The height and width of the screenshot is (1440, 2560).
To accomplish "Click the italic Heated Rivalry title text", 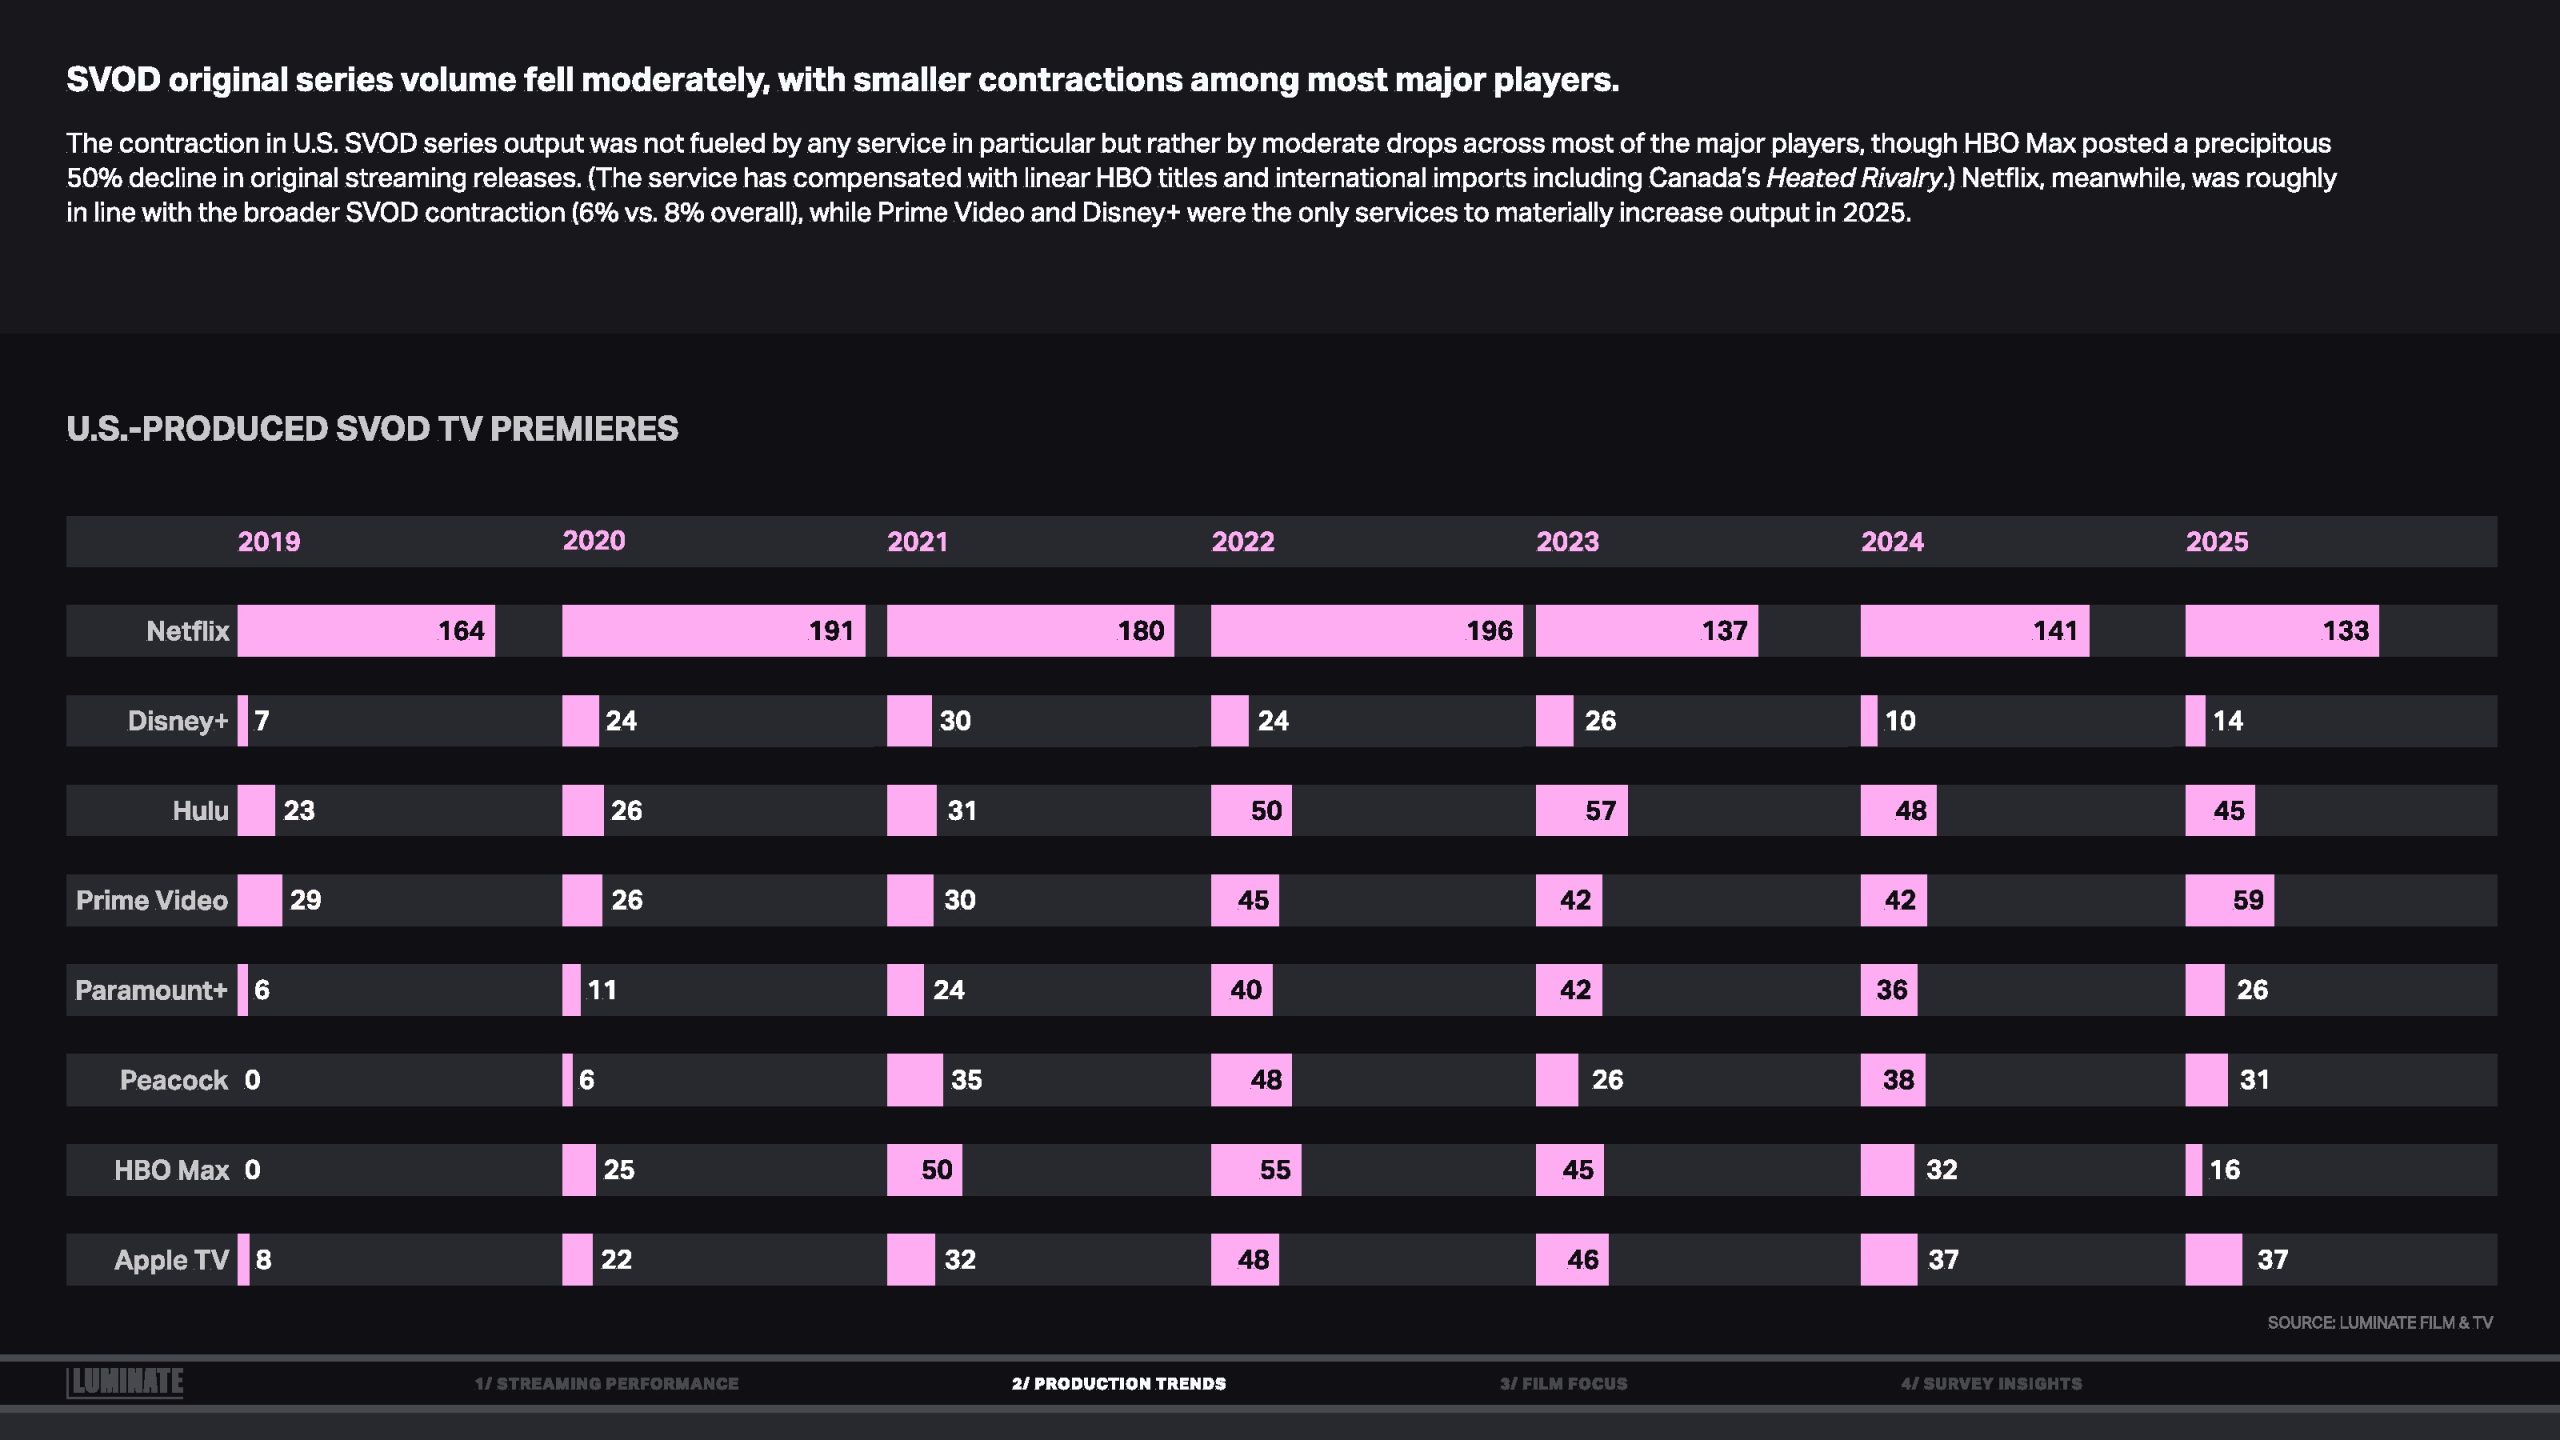I will pos(1853,178).
